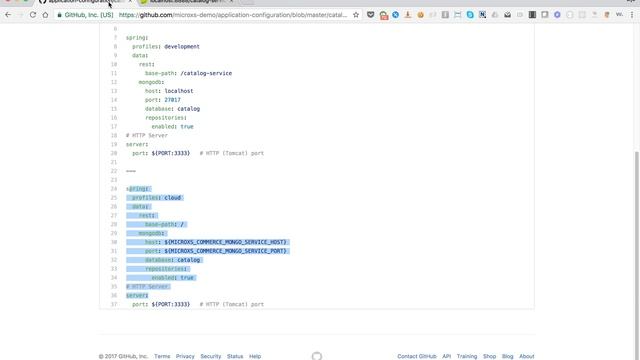Select line number 11
640x360 pixels.
pos(114,73)
